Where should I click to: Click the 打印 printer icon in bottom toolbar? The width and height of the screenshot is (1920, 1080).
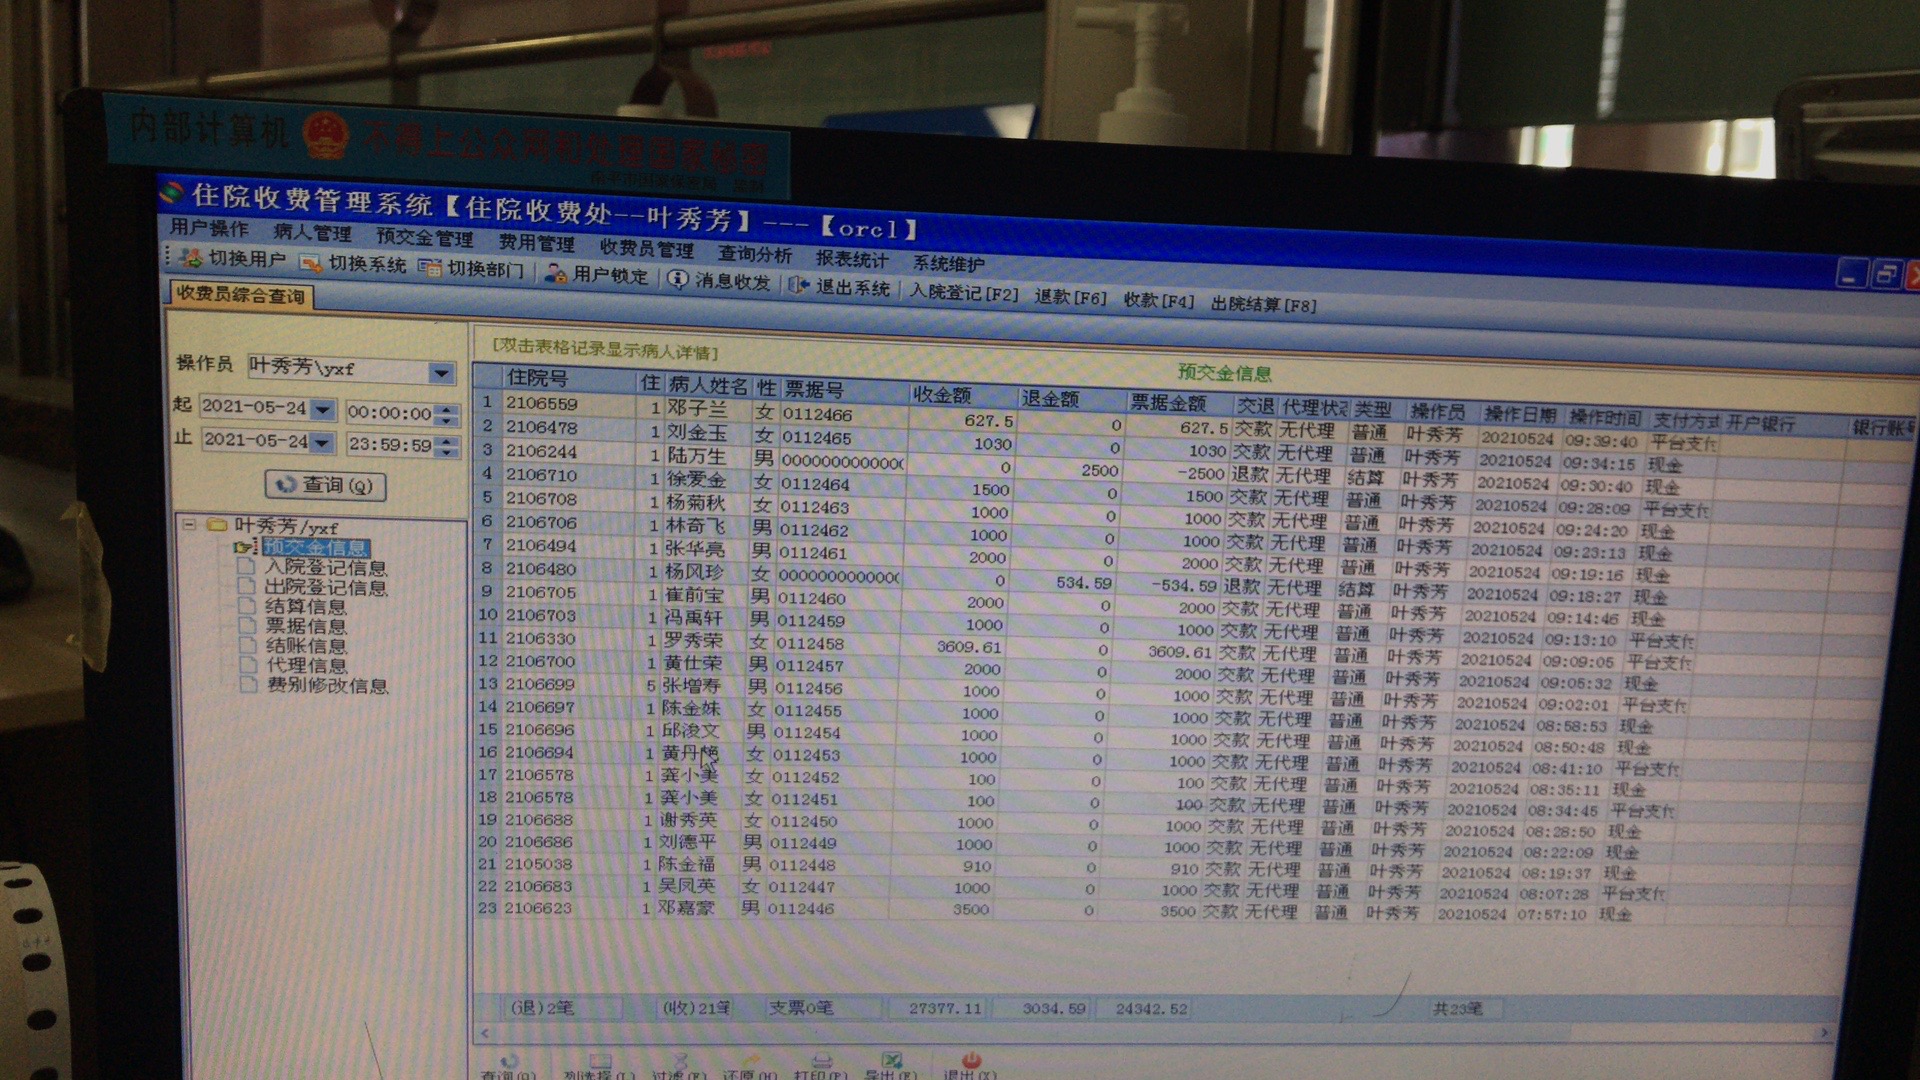pyautogui.click(x=821, y=1061)
